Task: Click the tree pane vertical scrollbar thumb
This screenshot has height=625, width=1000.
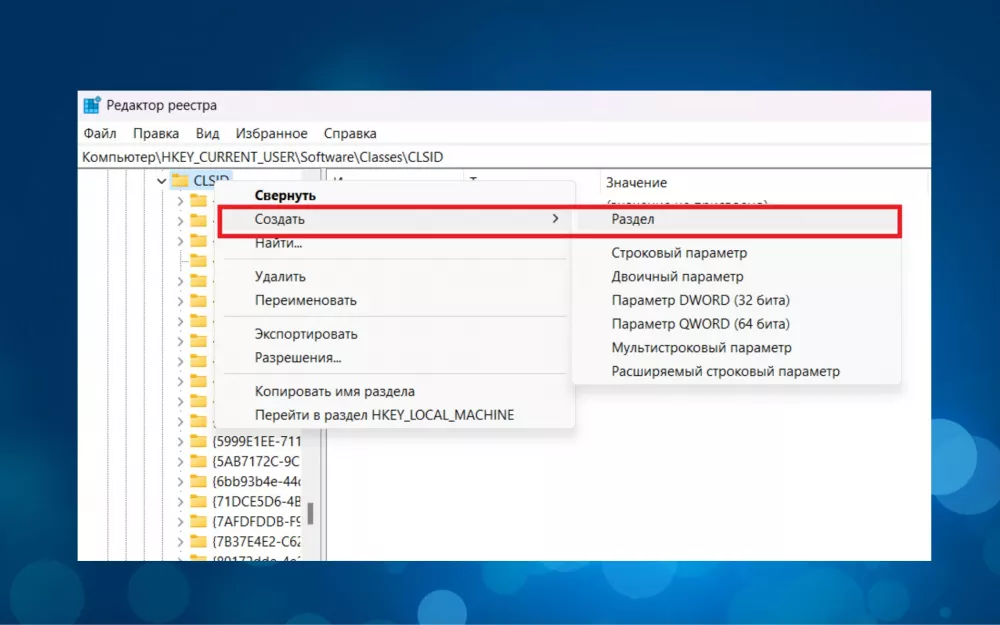Action: click(x=310, y=513)
